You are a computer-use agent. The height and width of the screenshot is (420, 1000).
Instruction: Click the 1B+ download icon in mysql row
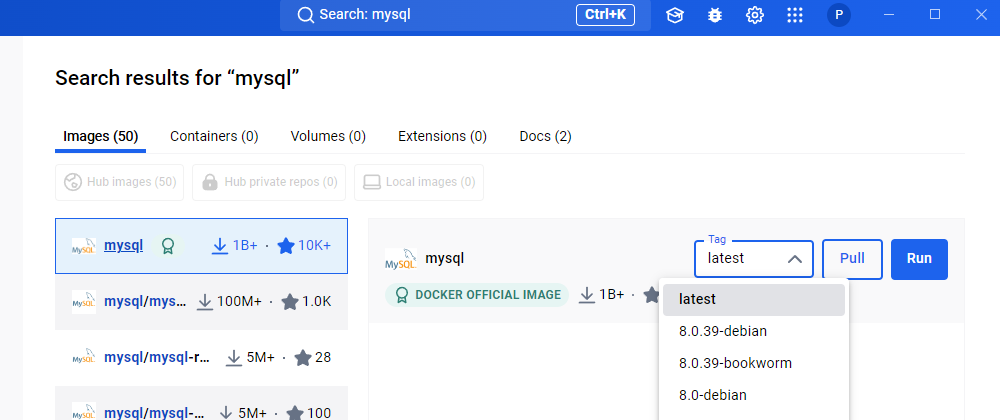coord(220,246)
